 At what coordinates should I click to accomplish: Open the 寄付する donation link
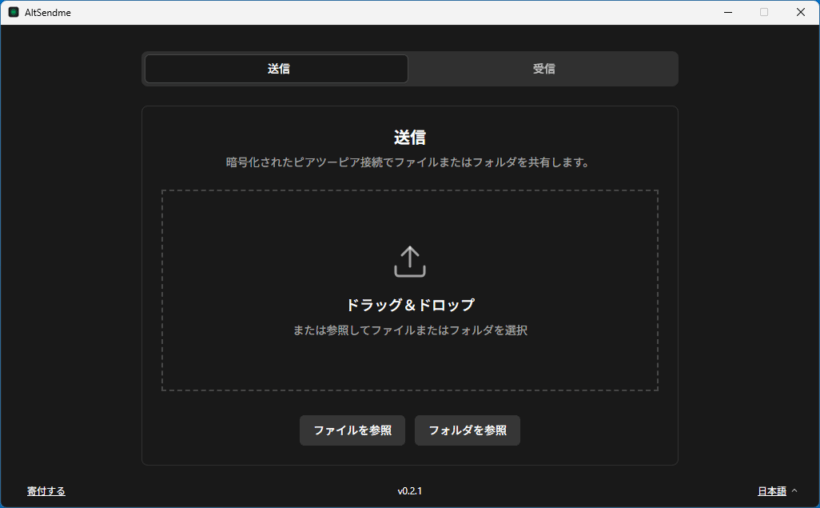coord(46,491)
